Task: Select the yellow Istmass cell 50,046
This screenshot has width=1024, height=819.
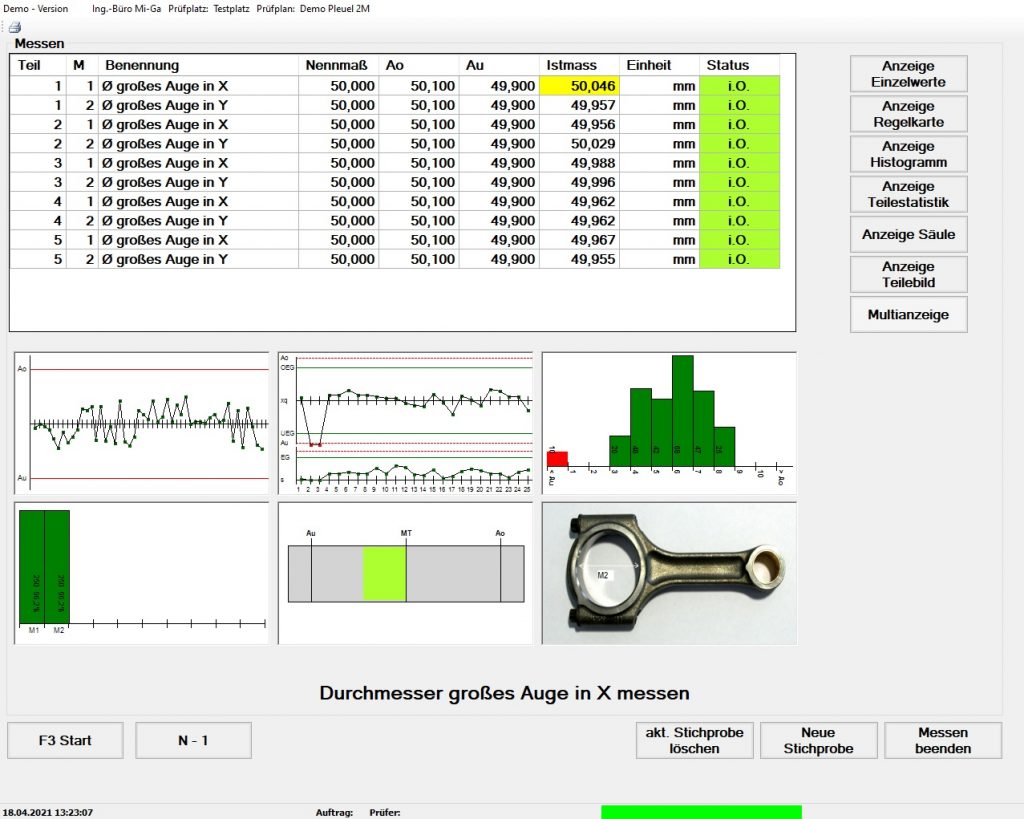Action: (579, 86)
